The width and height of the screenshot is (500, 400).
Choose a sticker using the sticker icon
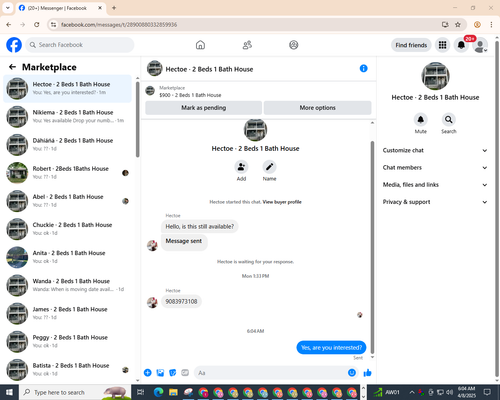pyautogui.click(x=173, y=373)
